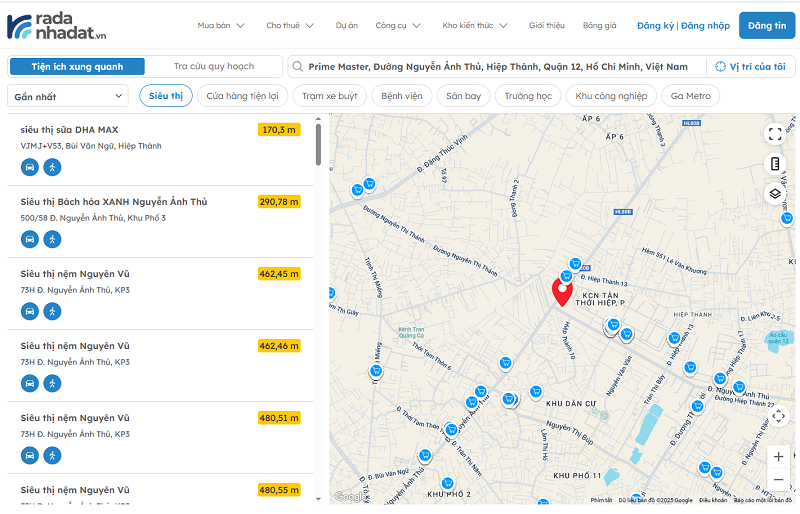Viewport: 800px width, 514px height.
Task: Click the address search input field
Action: [497, 67]
